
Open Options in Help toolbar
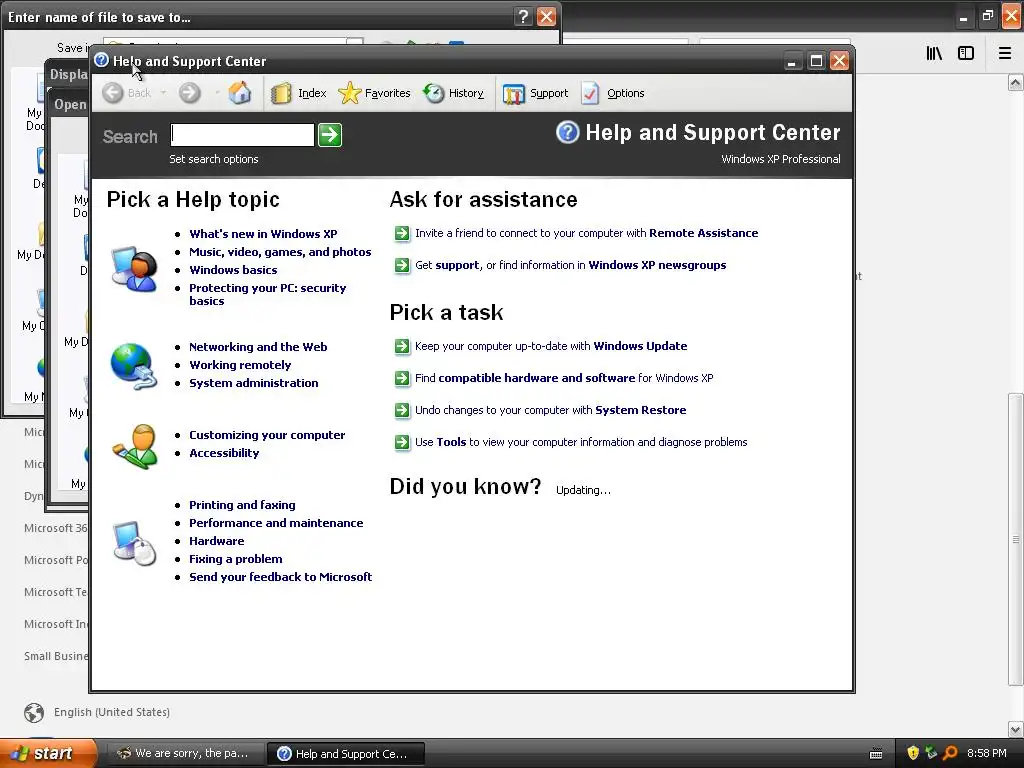tap(613, 93)
